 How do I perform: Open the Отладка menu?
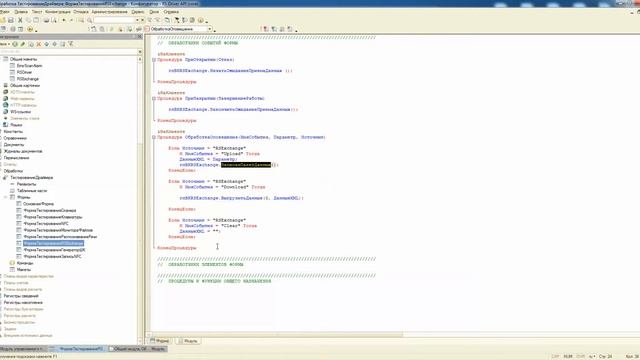(81, 12)
